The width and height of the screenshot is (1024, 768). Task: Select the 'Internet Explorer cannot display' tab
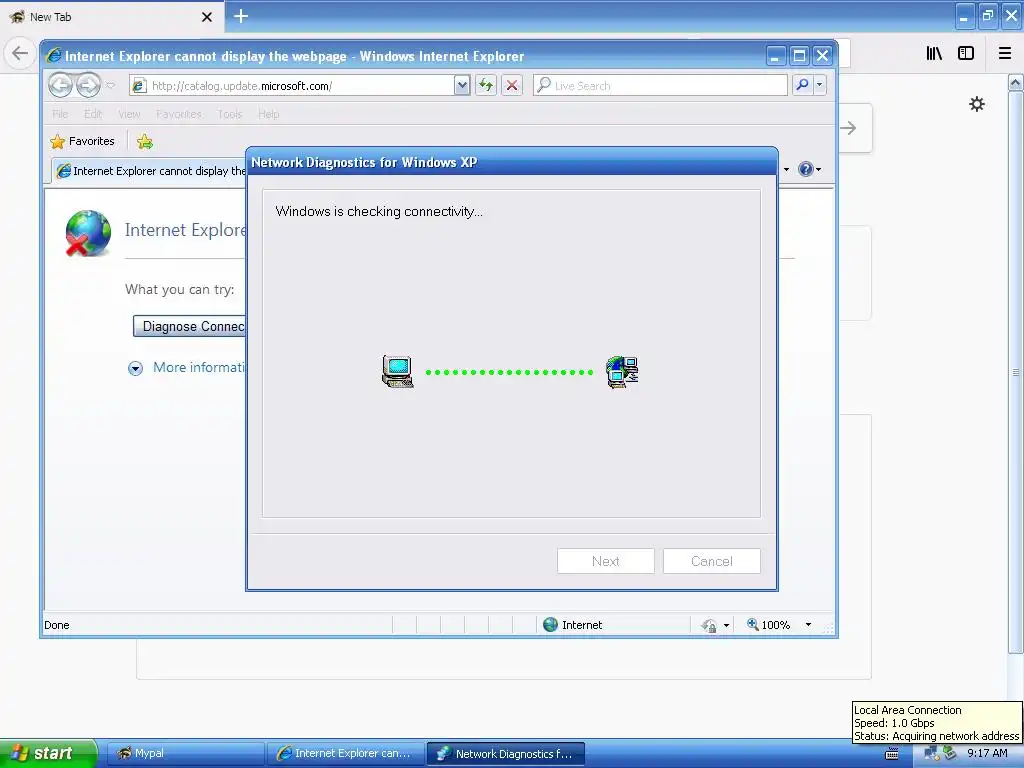[x=150, y=171]
